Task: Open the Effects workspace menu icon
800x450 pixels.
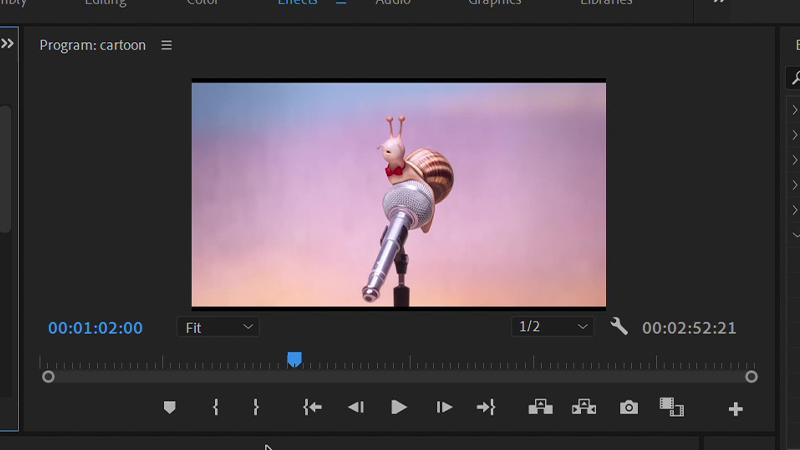Action: pos(341,2)
